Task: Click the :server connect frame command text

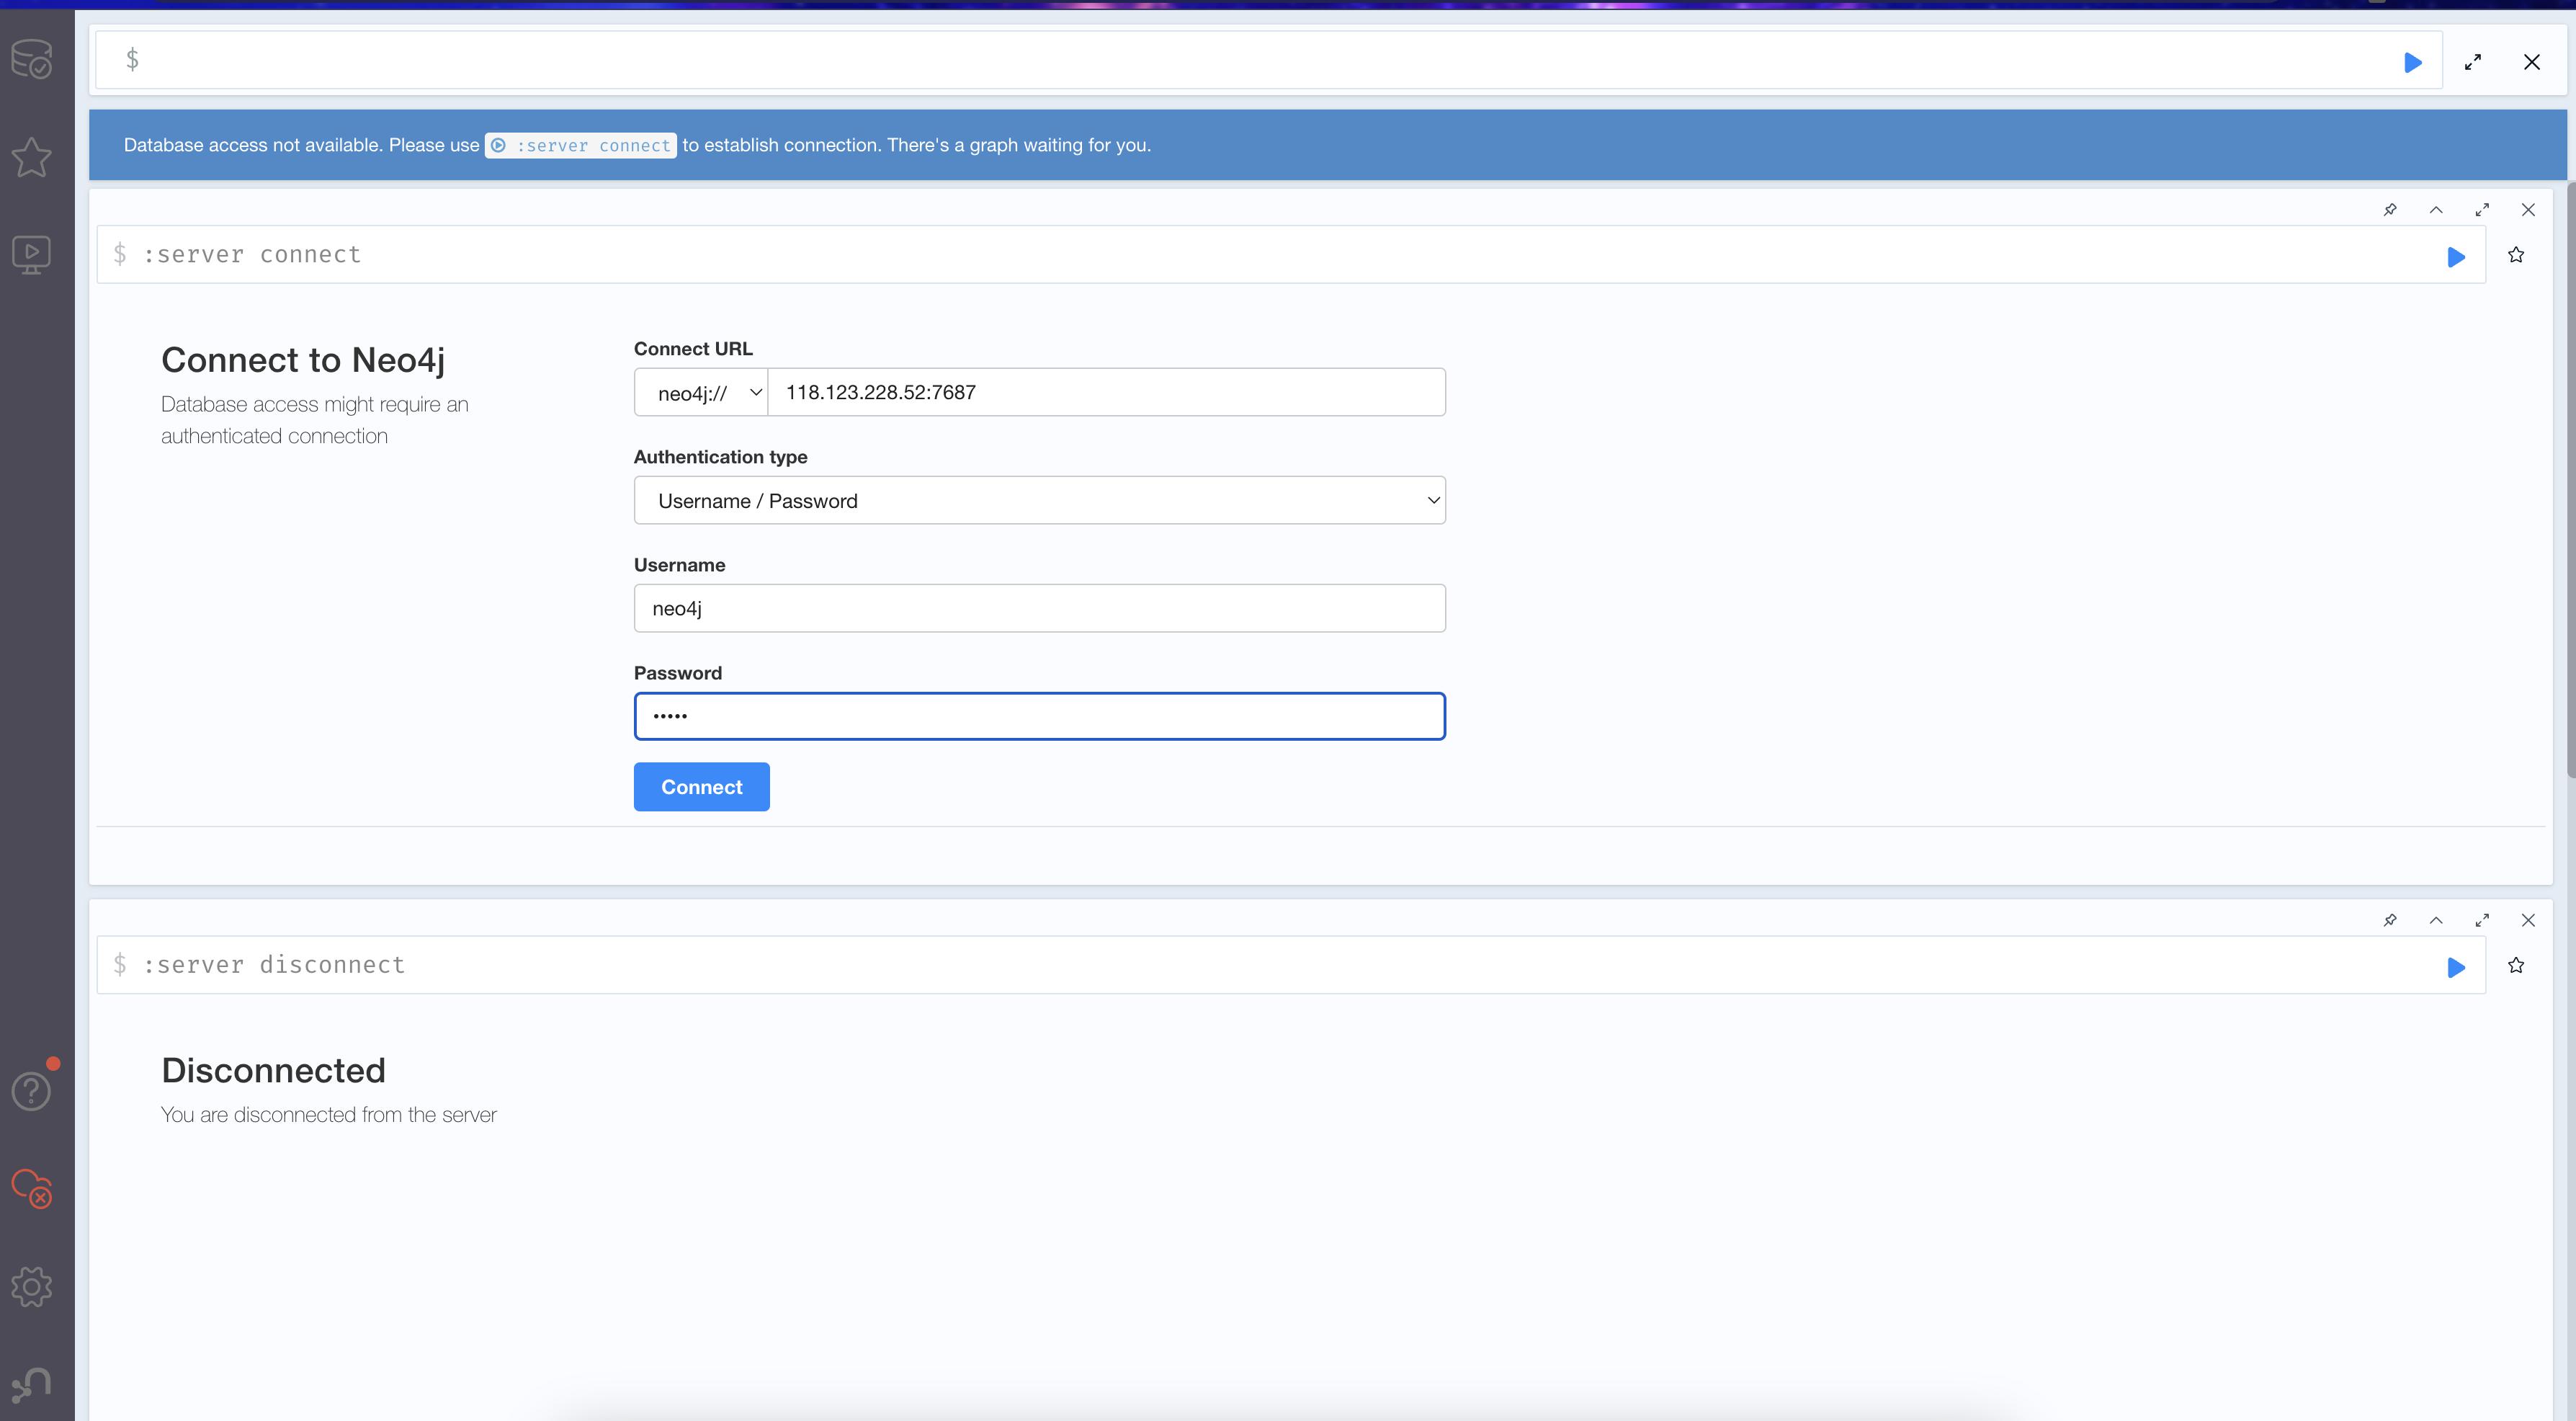Action: tap(252, 254)
